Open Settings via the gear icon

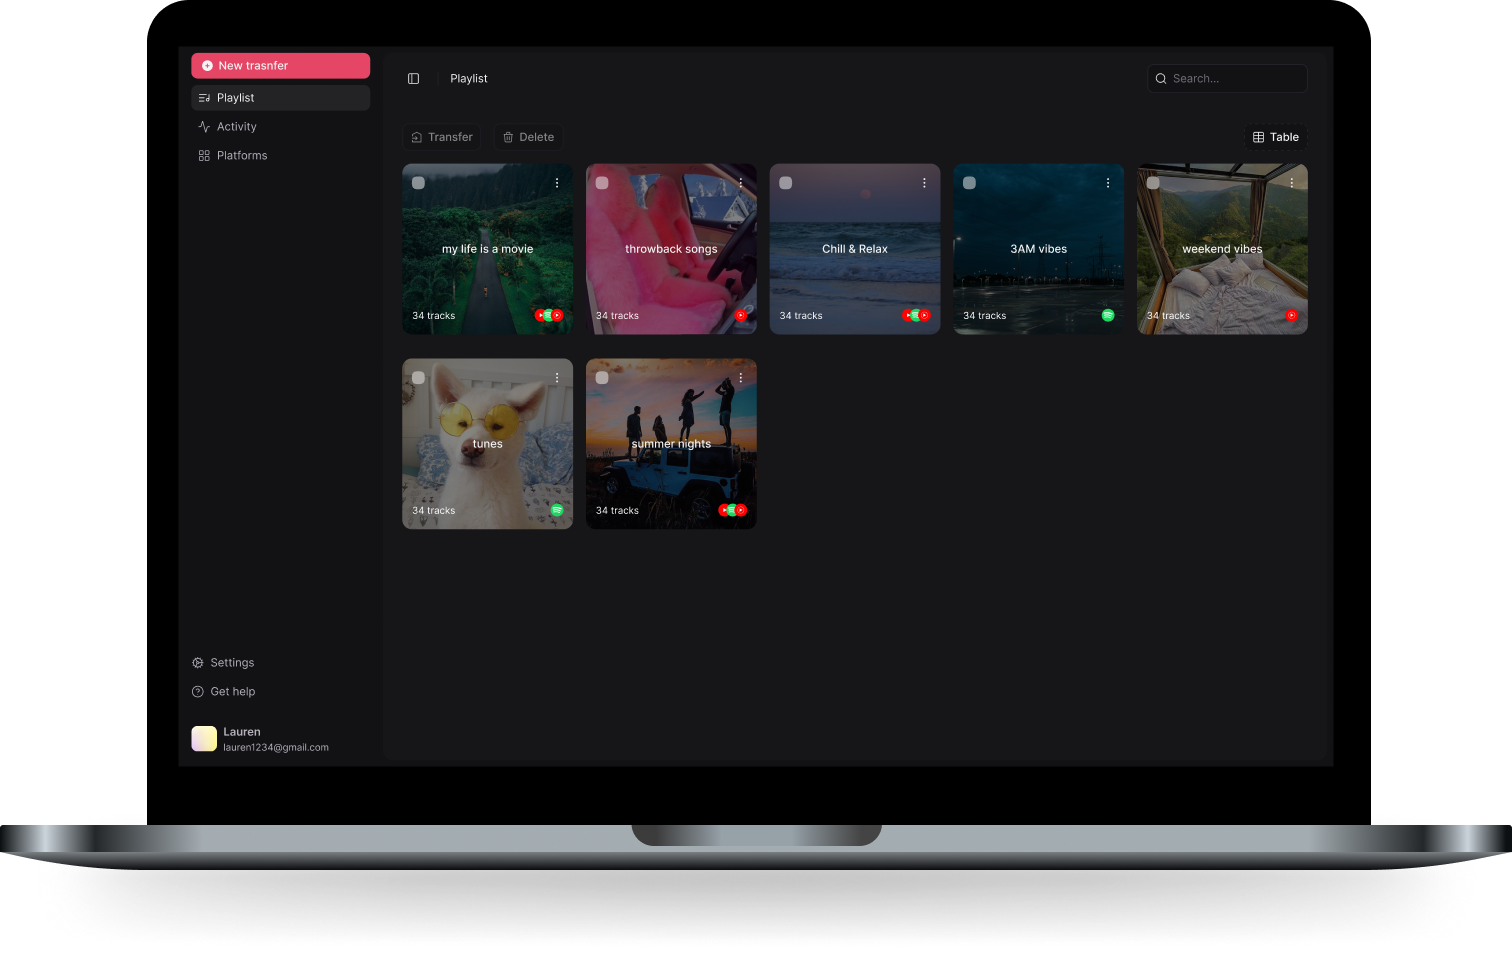coord(196,662)
